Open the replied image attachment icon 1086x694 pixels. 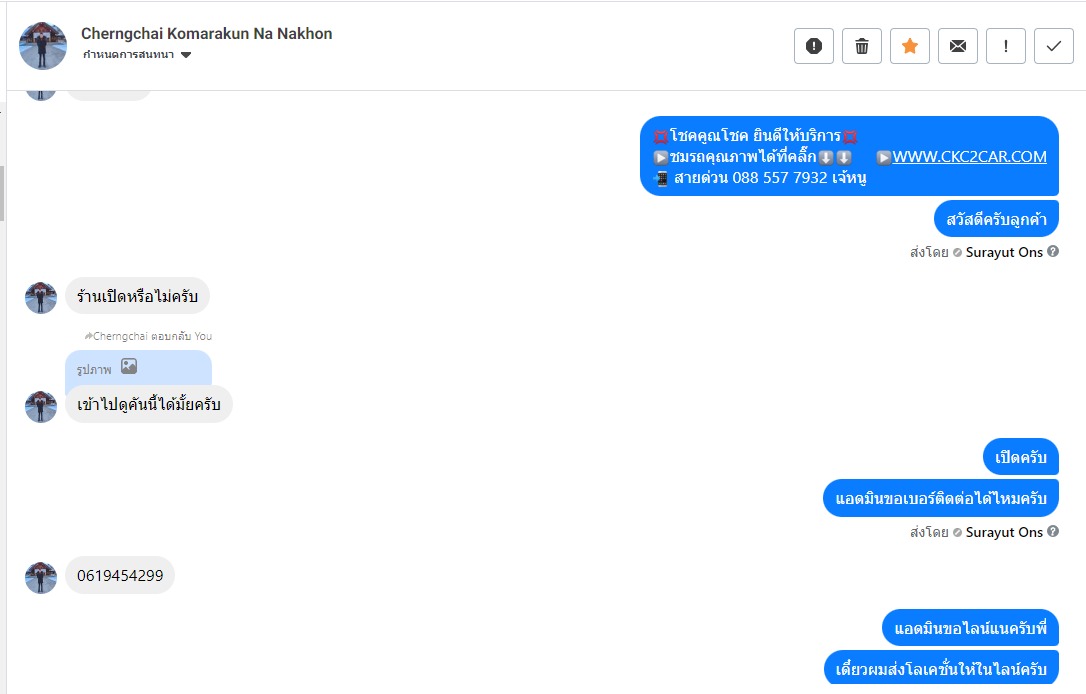pos(129,366)
